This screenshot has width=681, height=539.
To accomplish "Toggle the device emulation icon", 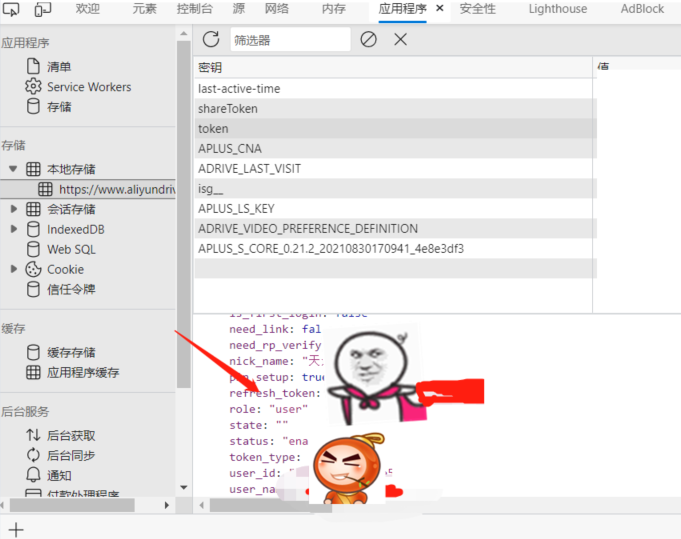I will pyautogui.click(x=42, y=9).
